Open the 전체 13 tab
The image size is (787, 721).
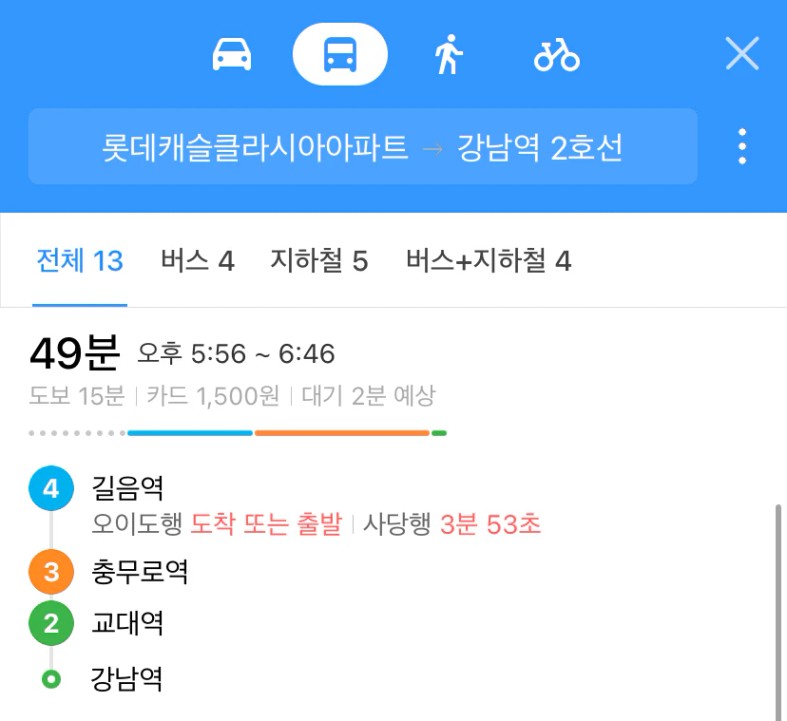coord(80,261)
